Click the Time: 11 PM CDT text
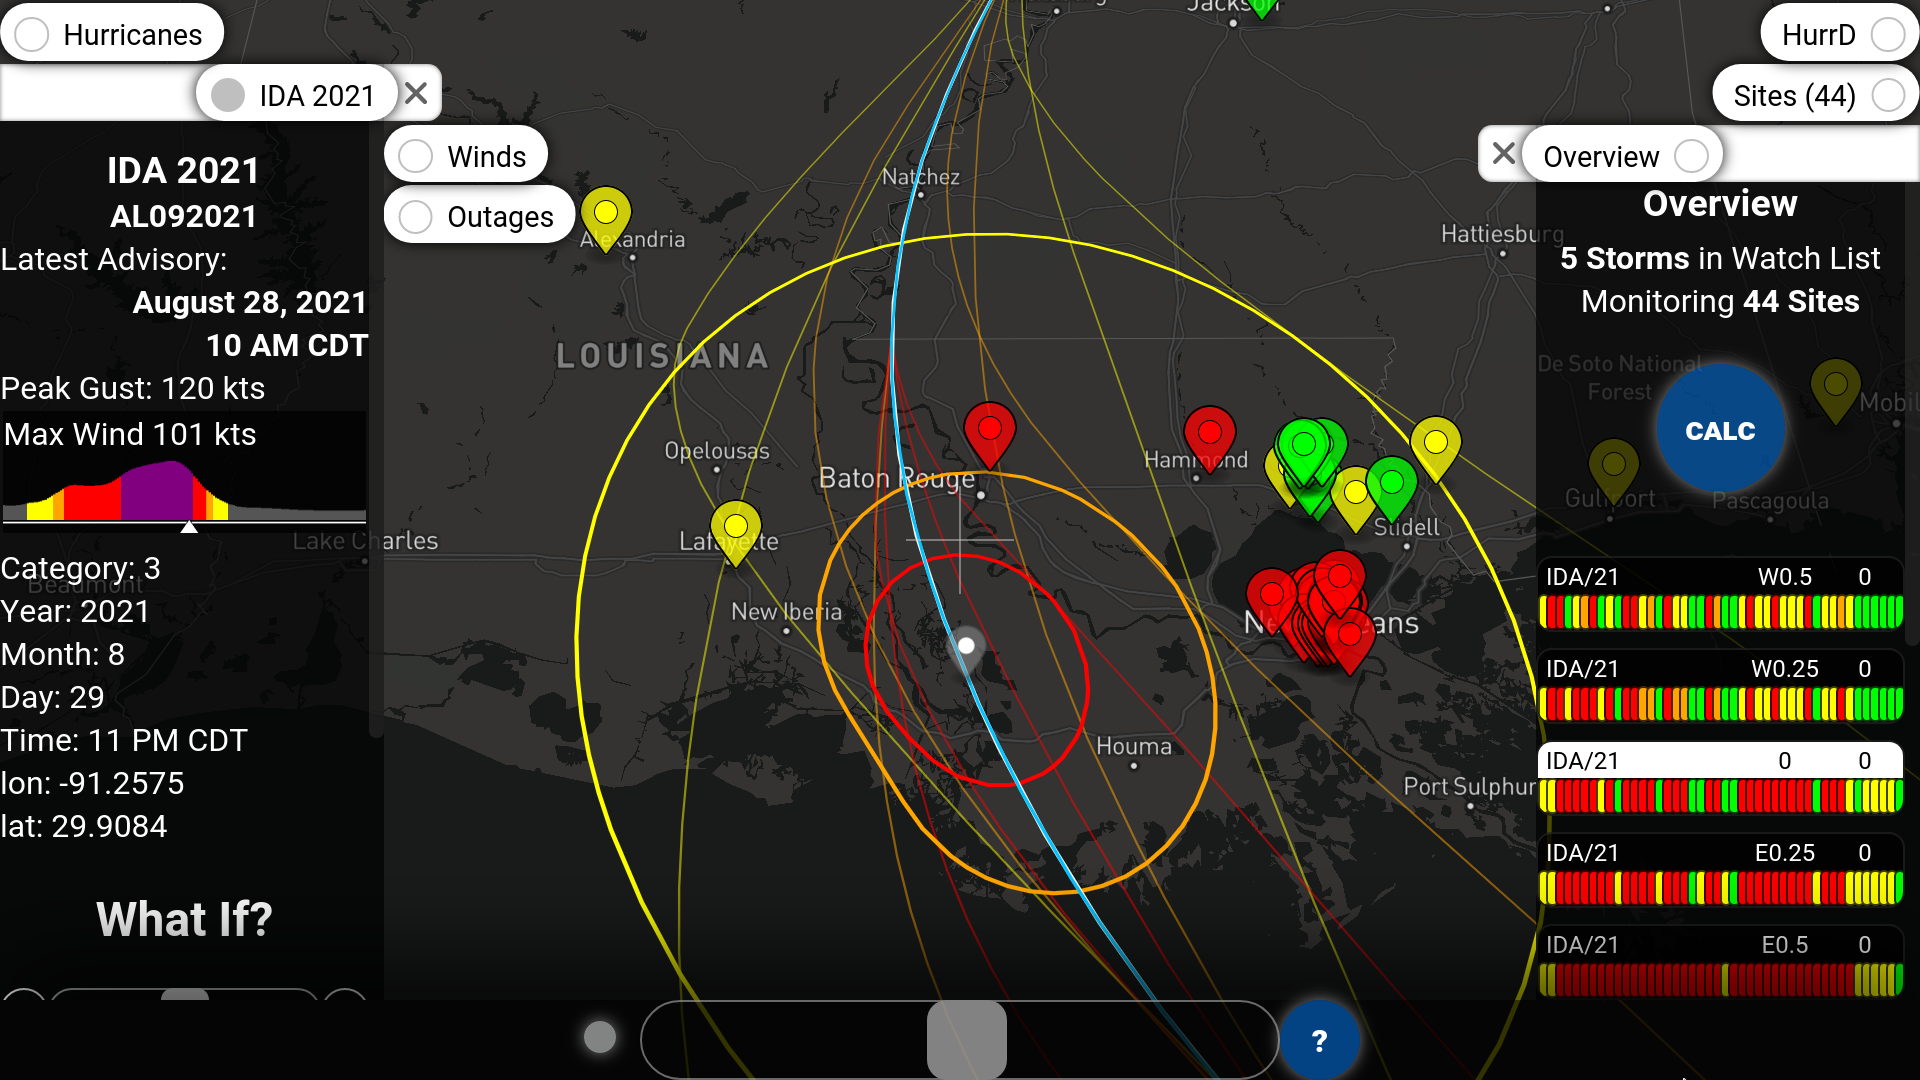The height and width of the screenshot is (1080, 1920). coord(124,740)
